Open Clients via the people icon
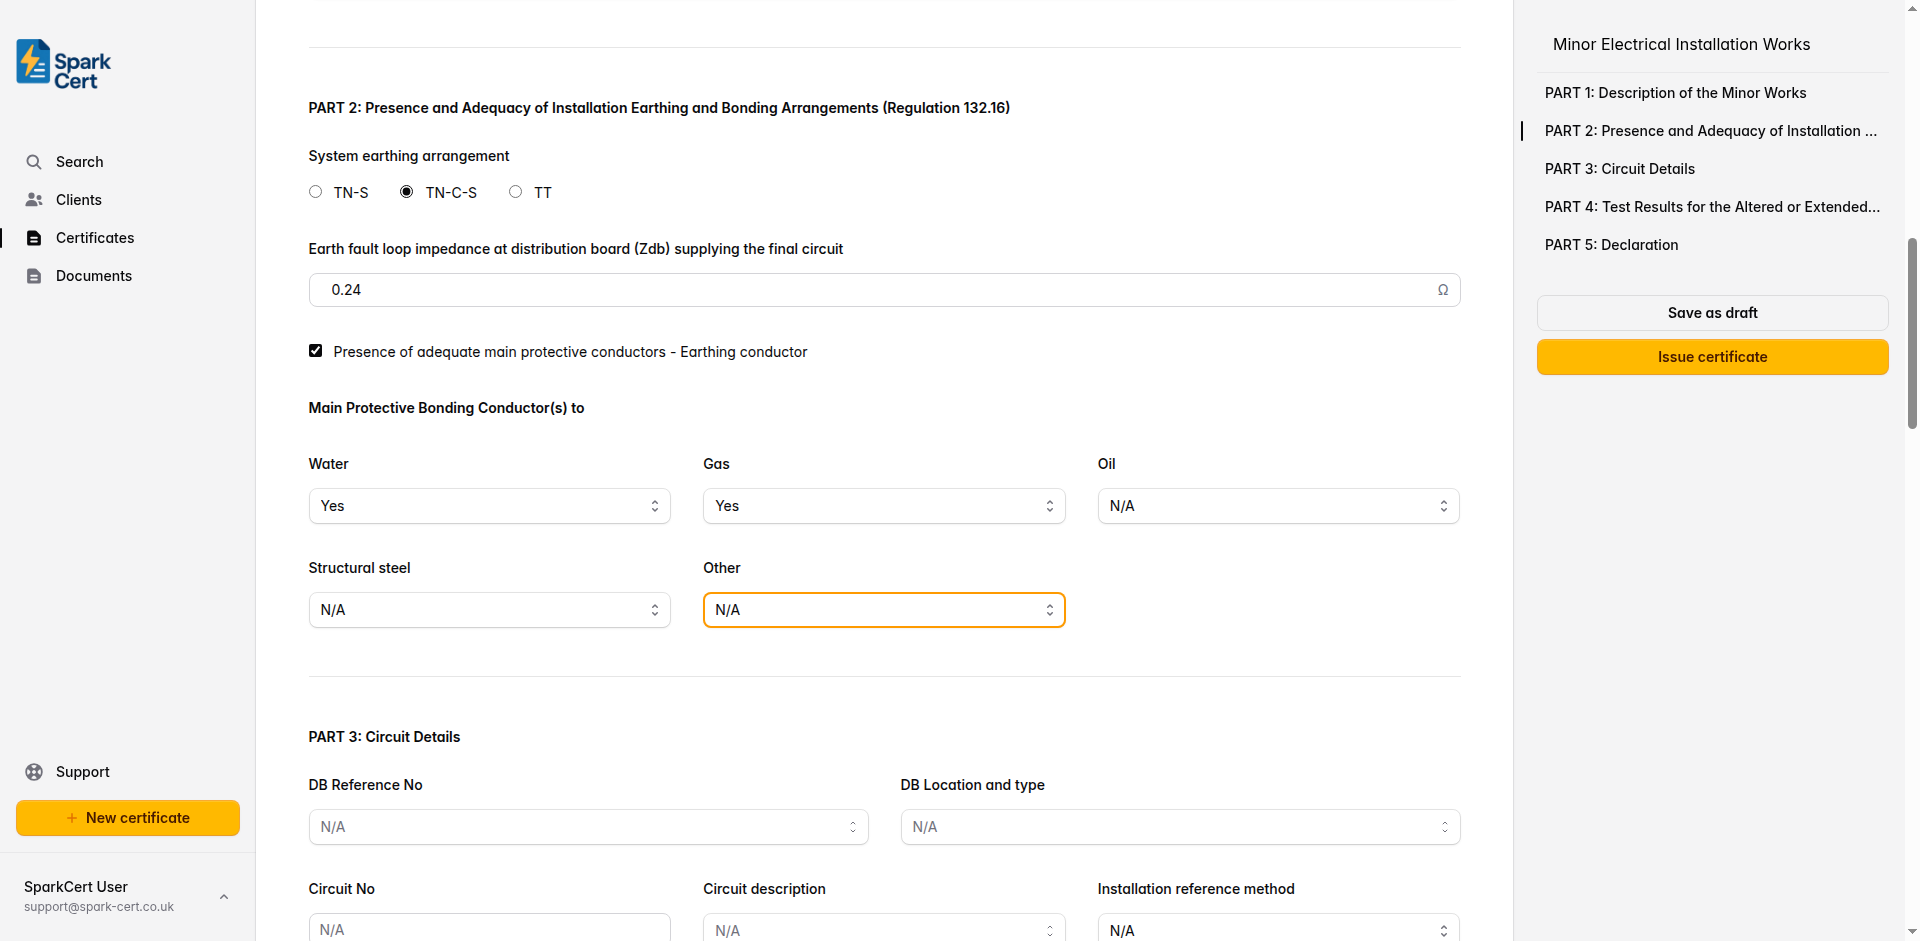Image resolution: width=1920 pixels, height=941 pixels. click(x=34, y=199)
